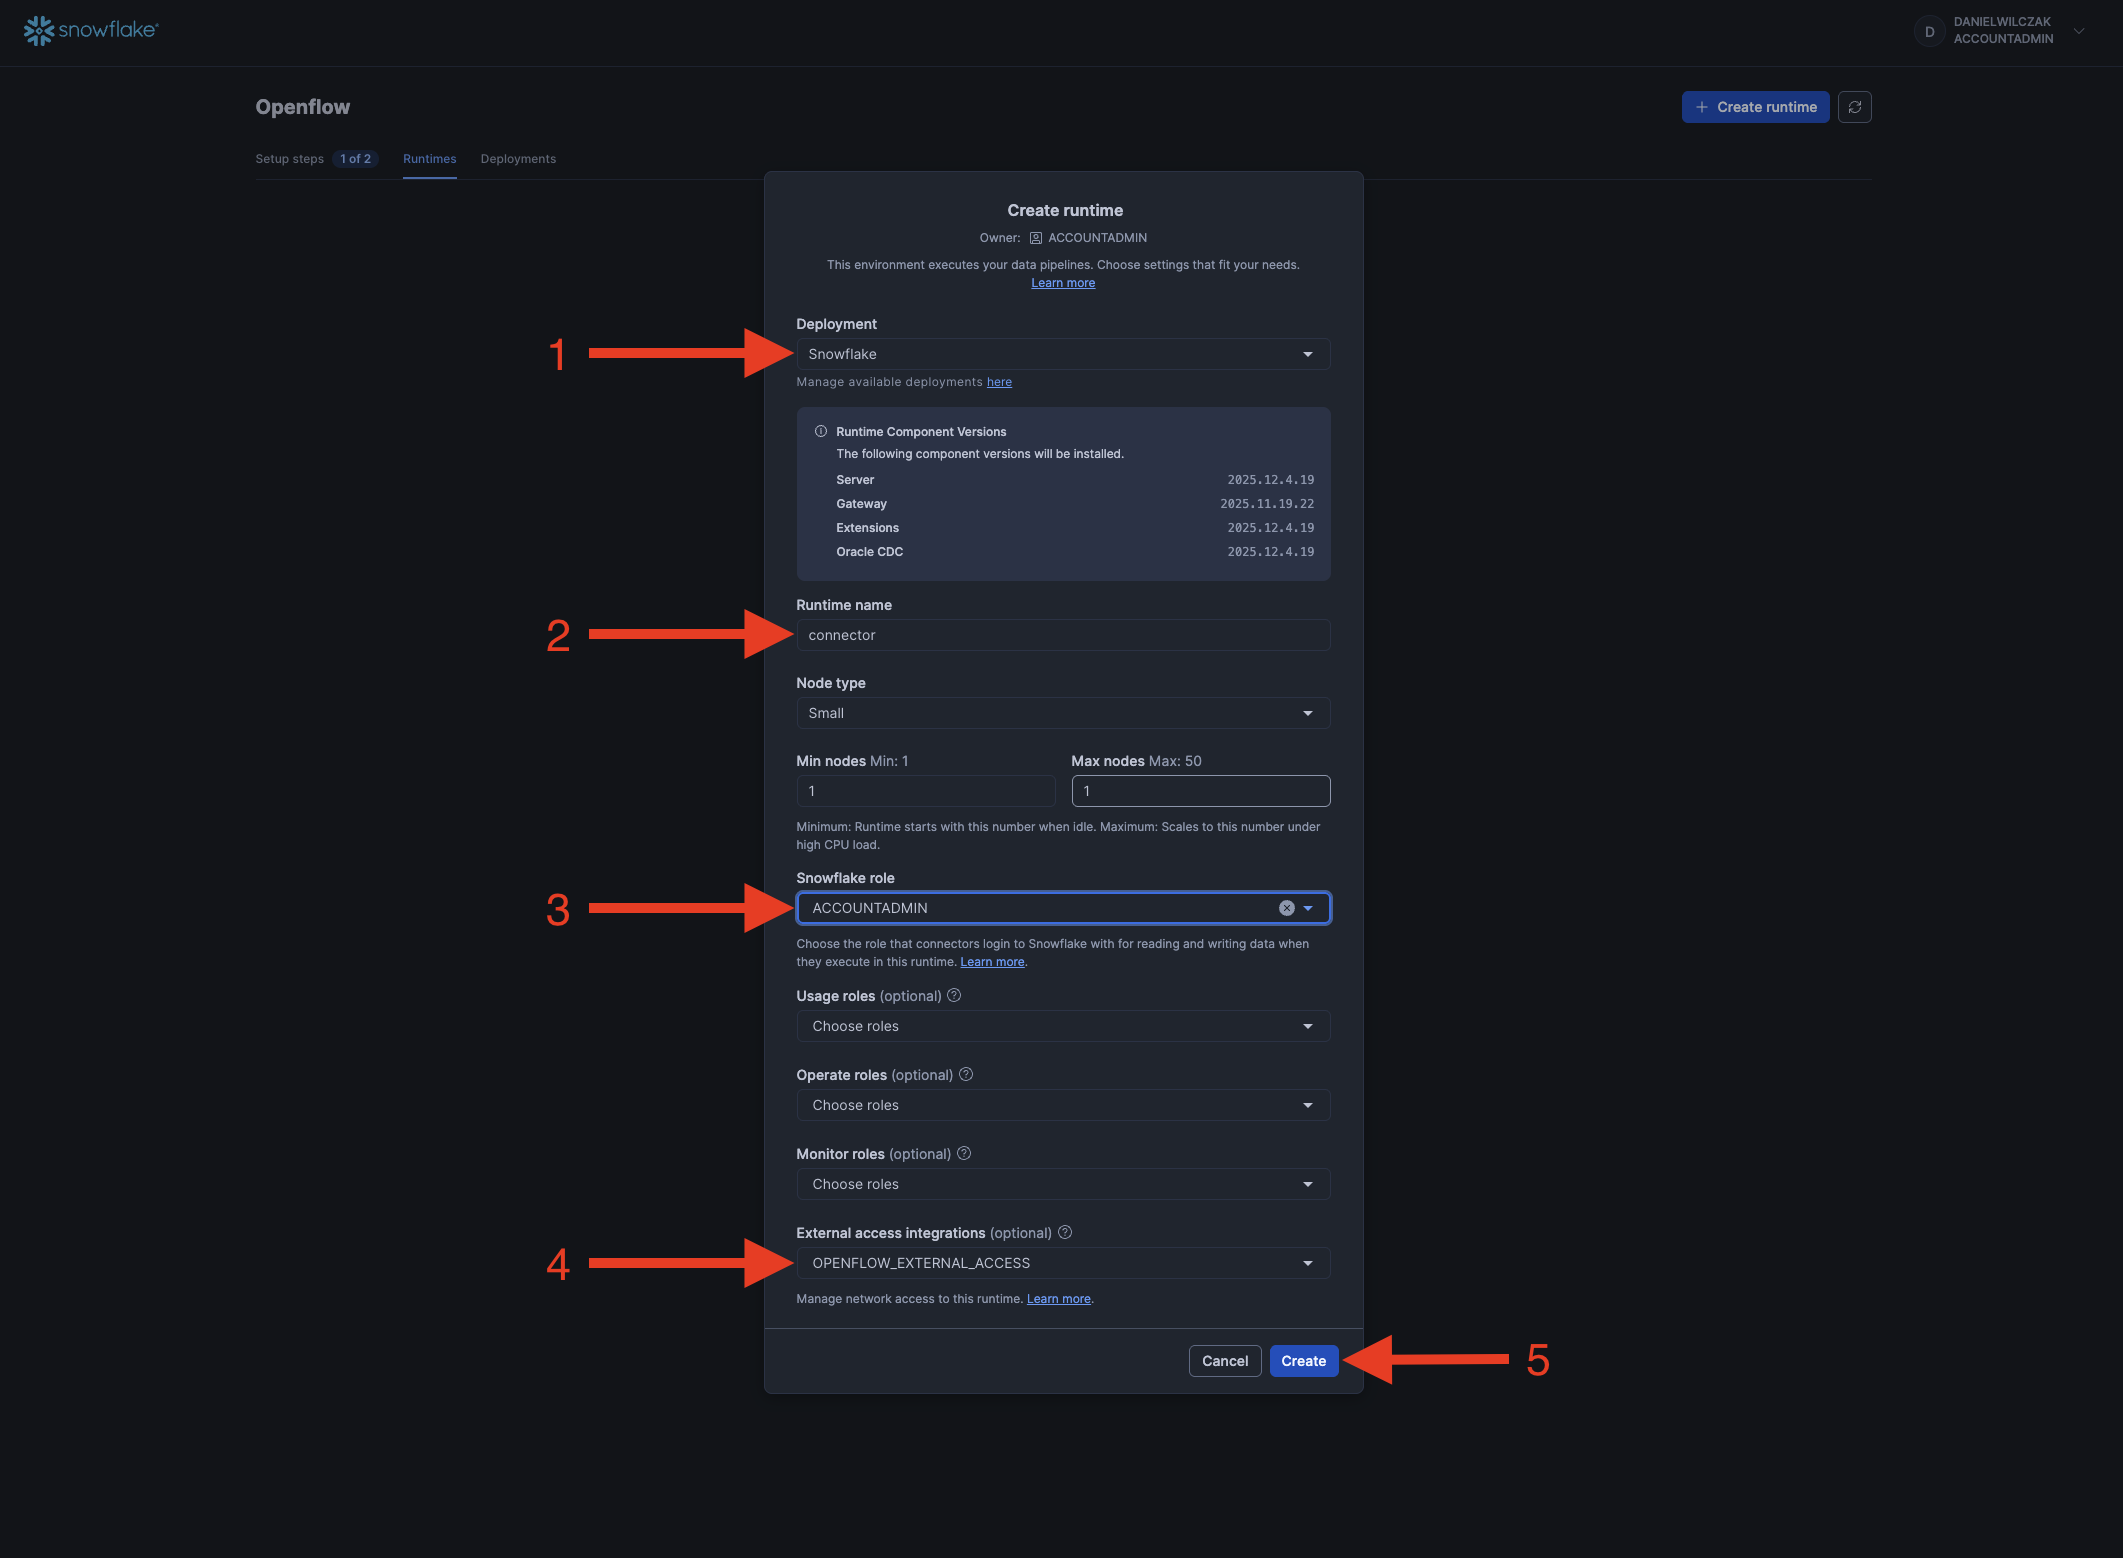Switch to the Deployments tab

(x=518, y=158)
